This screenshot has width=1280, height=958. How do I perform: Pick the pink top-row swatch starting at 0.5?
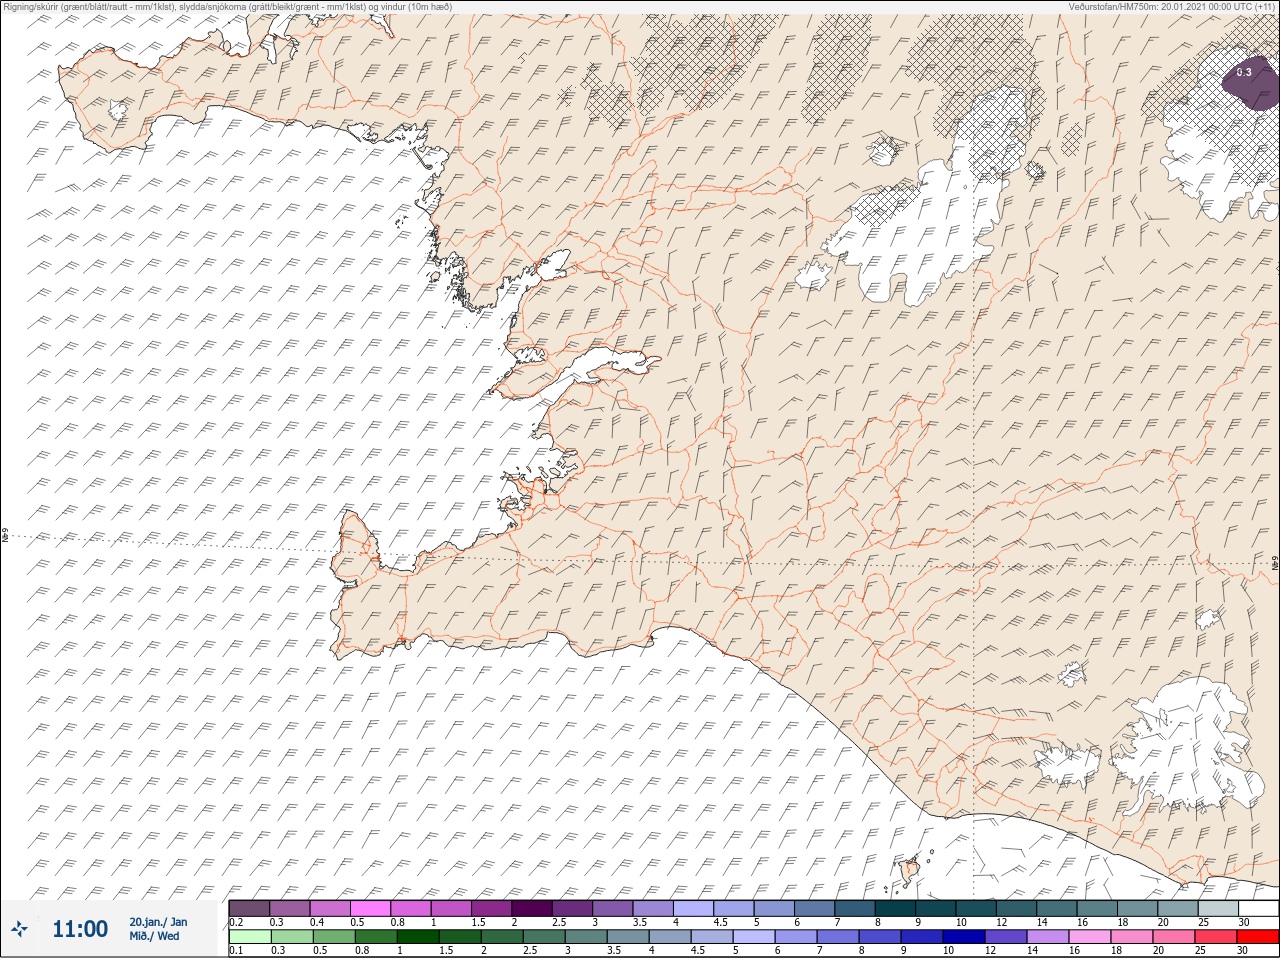point(372,908)
